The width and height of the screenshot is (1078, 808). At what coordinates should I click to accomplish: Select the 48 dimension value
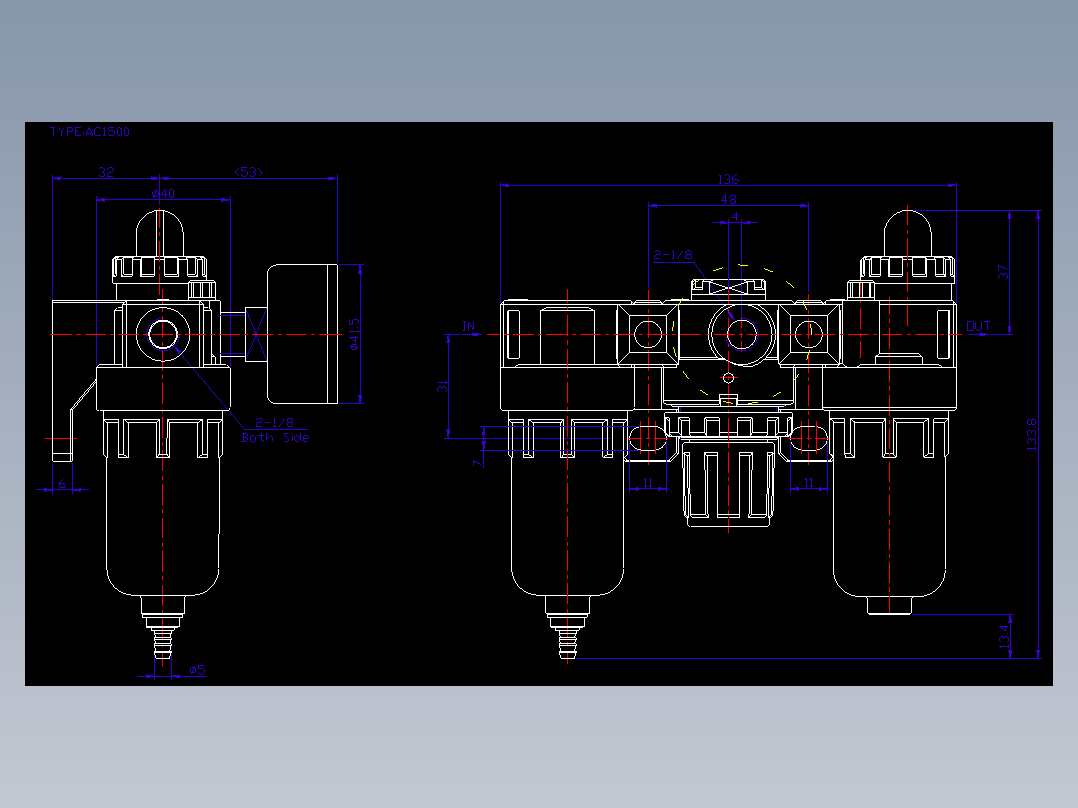[729, 199]
